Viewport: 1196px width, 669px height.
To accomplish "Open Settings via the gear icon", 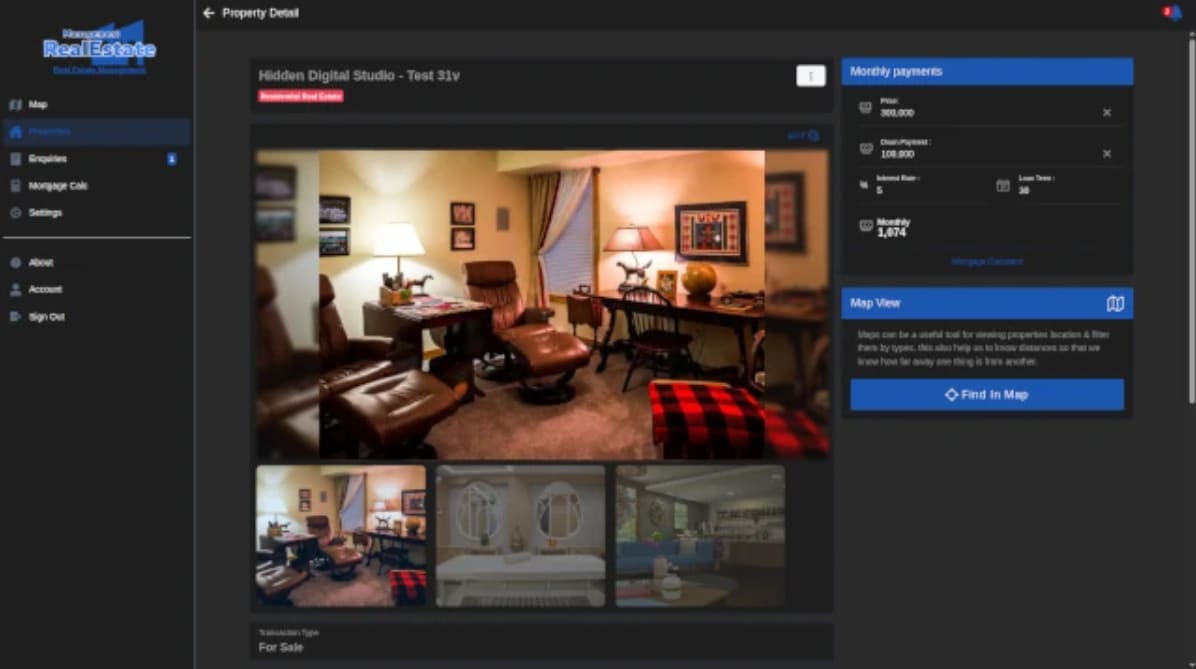I will click(x=16, y=212).
